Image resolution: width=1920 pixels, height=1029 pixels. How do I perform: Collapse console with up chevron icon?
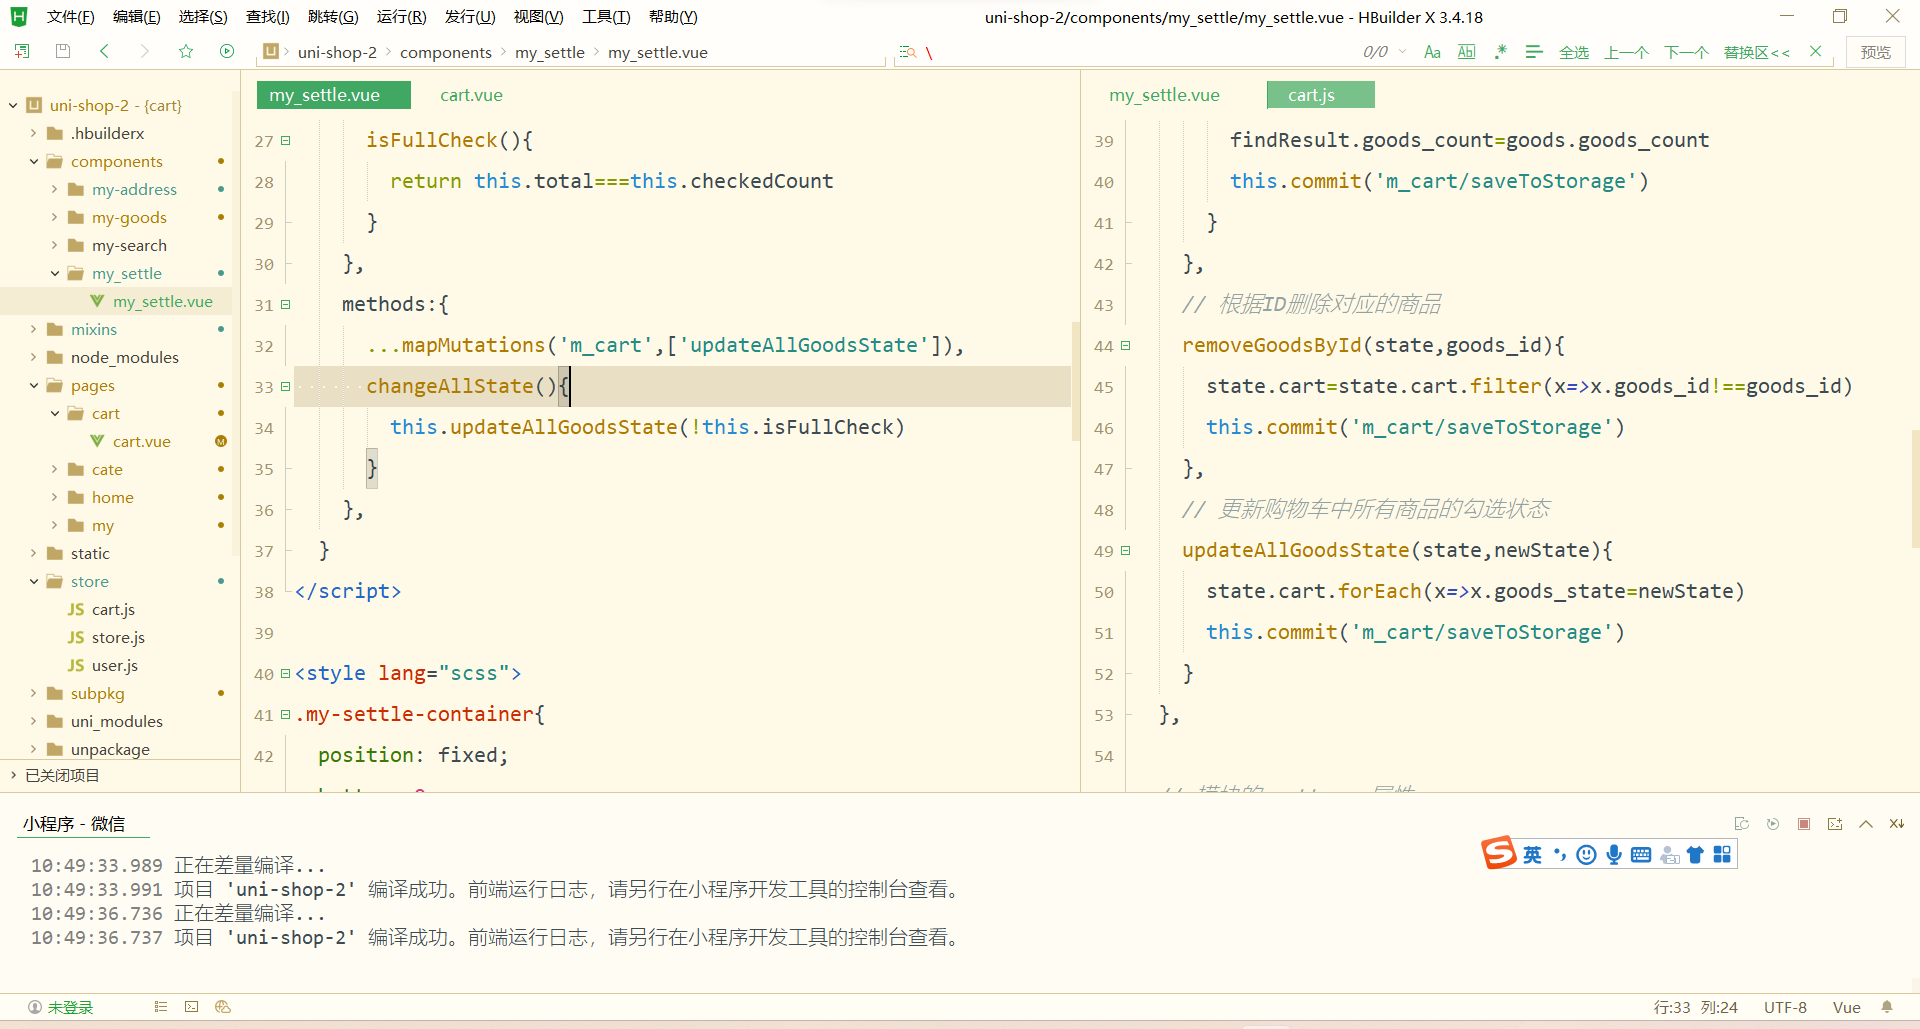1866,824
